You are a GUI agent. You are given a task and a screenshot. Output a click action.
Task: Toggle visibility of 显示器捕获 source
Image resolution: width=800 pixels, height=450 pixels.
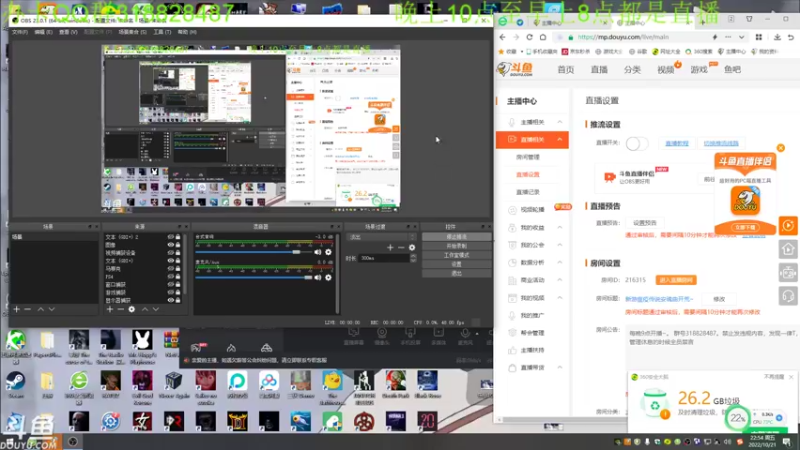tap(171, 301)
